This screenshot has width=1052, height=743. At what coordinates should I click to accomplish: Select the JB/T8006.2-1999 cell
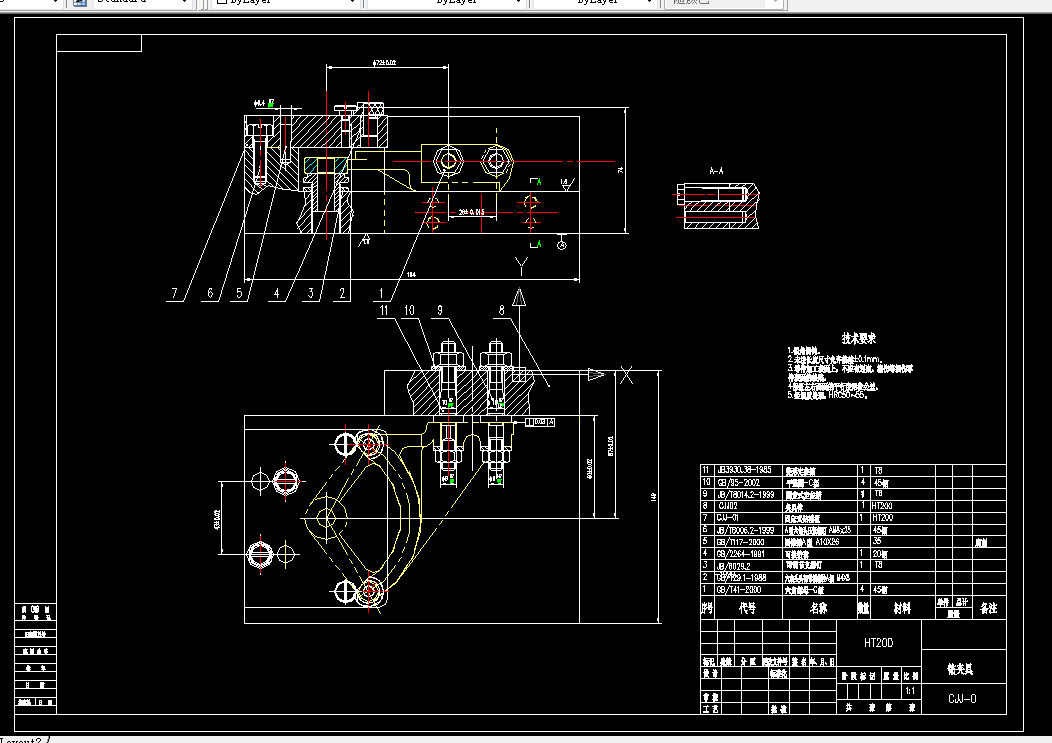(x=745, y=530)
